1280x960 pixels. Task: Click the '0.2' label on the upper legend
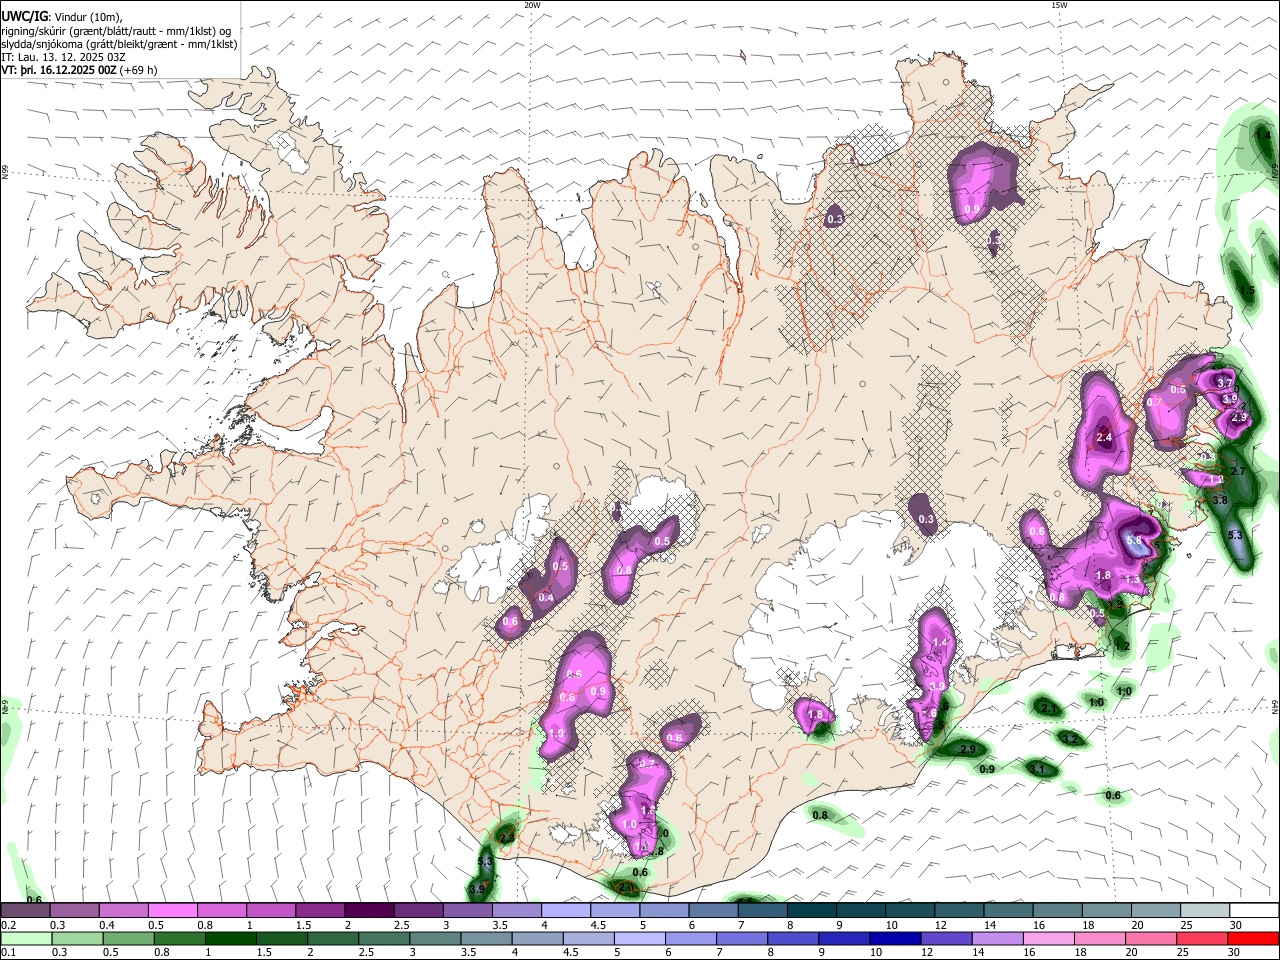[x=8, y=925]
